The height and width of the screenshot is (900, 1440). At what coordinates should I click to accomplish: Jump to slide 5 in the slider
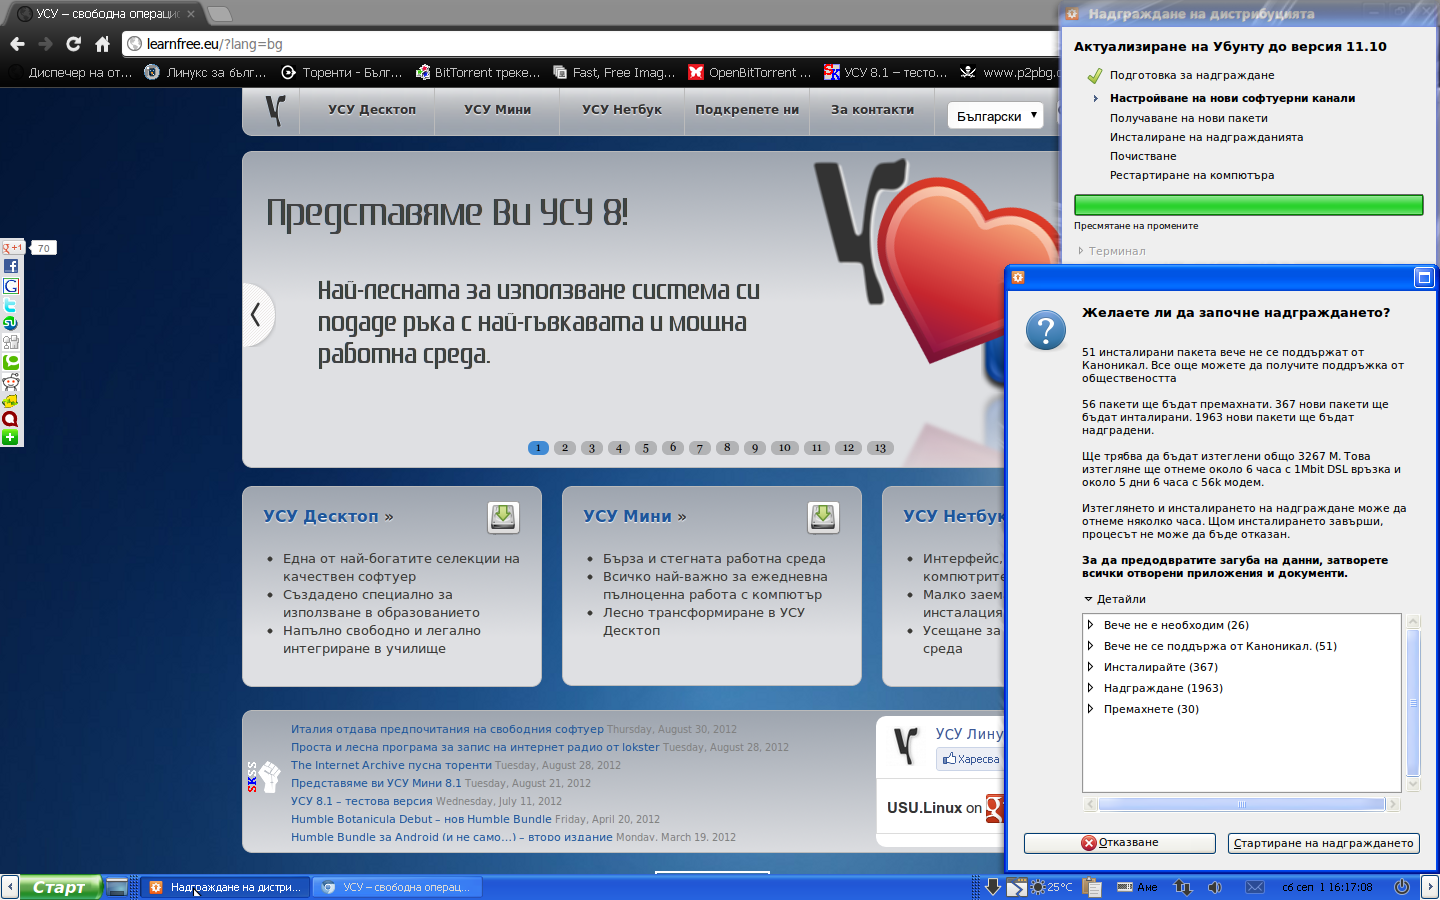[646, 448]
